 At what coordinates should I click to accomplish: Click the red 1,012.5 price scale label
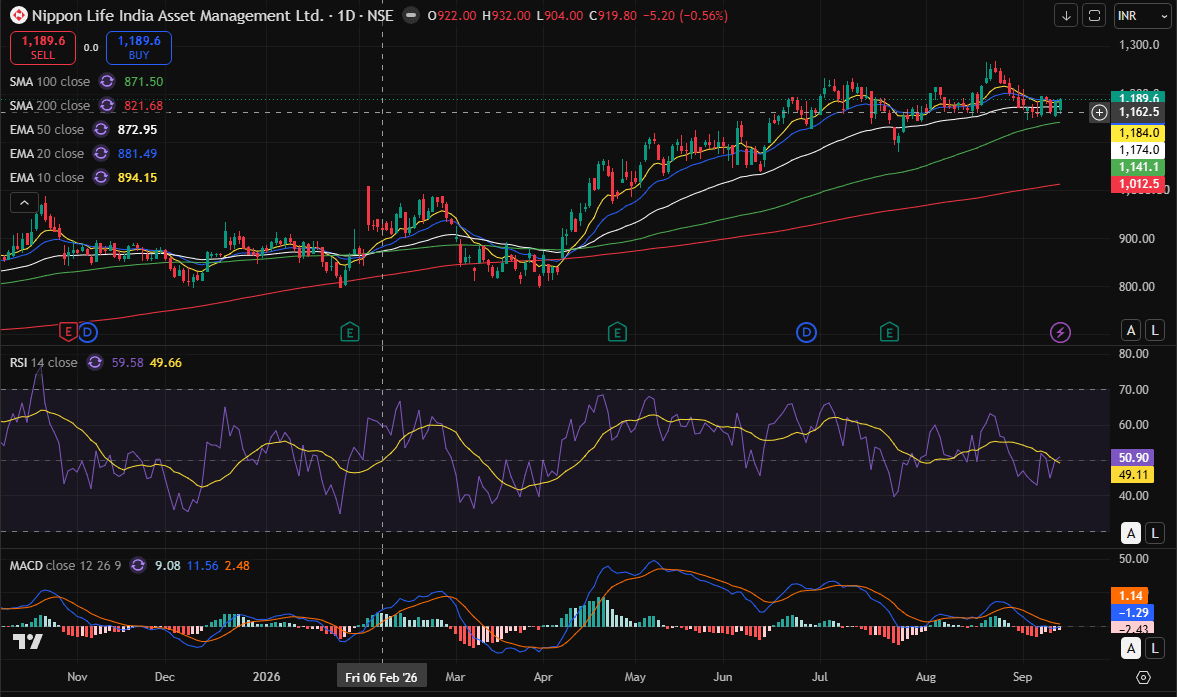pos(1138,184)
